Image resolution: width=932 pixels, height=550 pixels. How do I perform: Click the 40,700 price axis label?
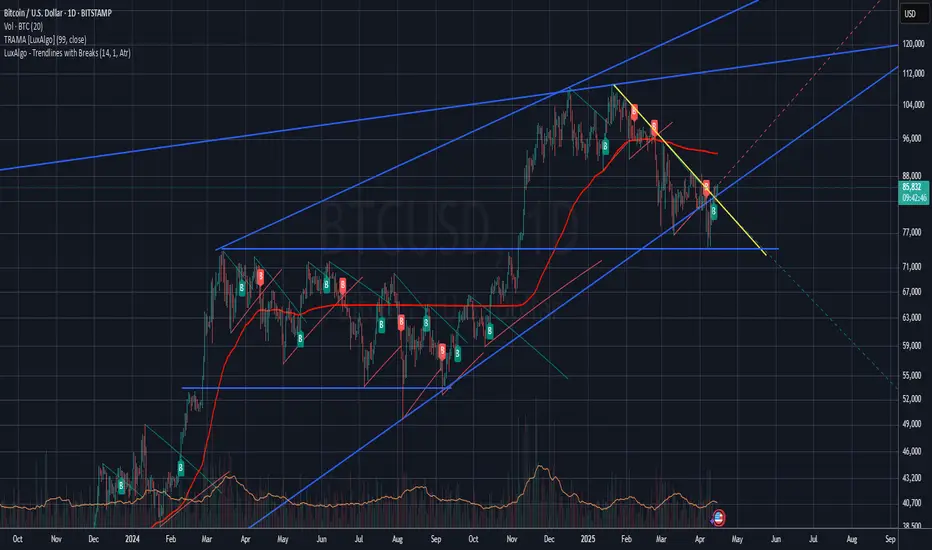click(911, 503)
